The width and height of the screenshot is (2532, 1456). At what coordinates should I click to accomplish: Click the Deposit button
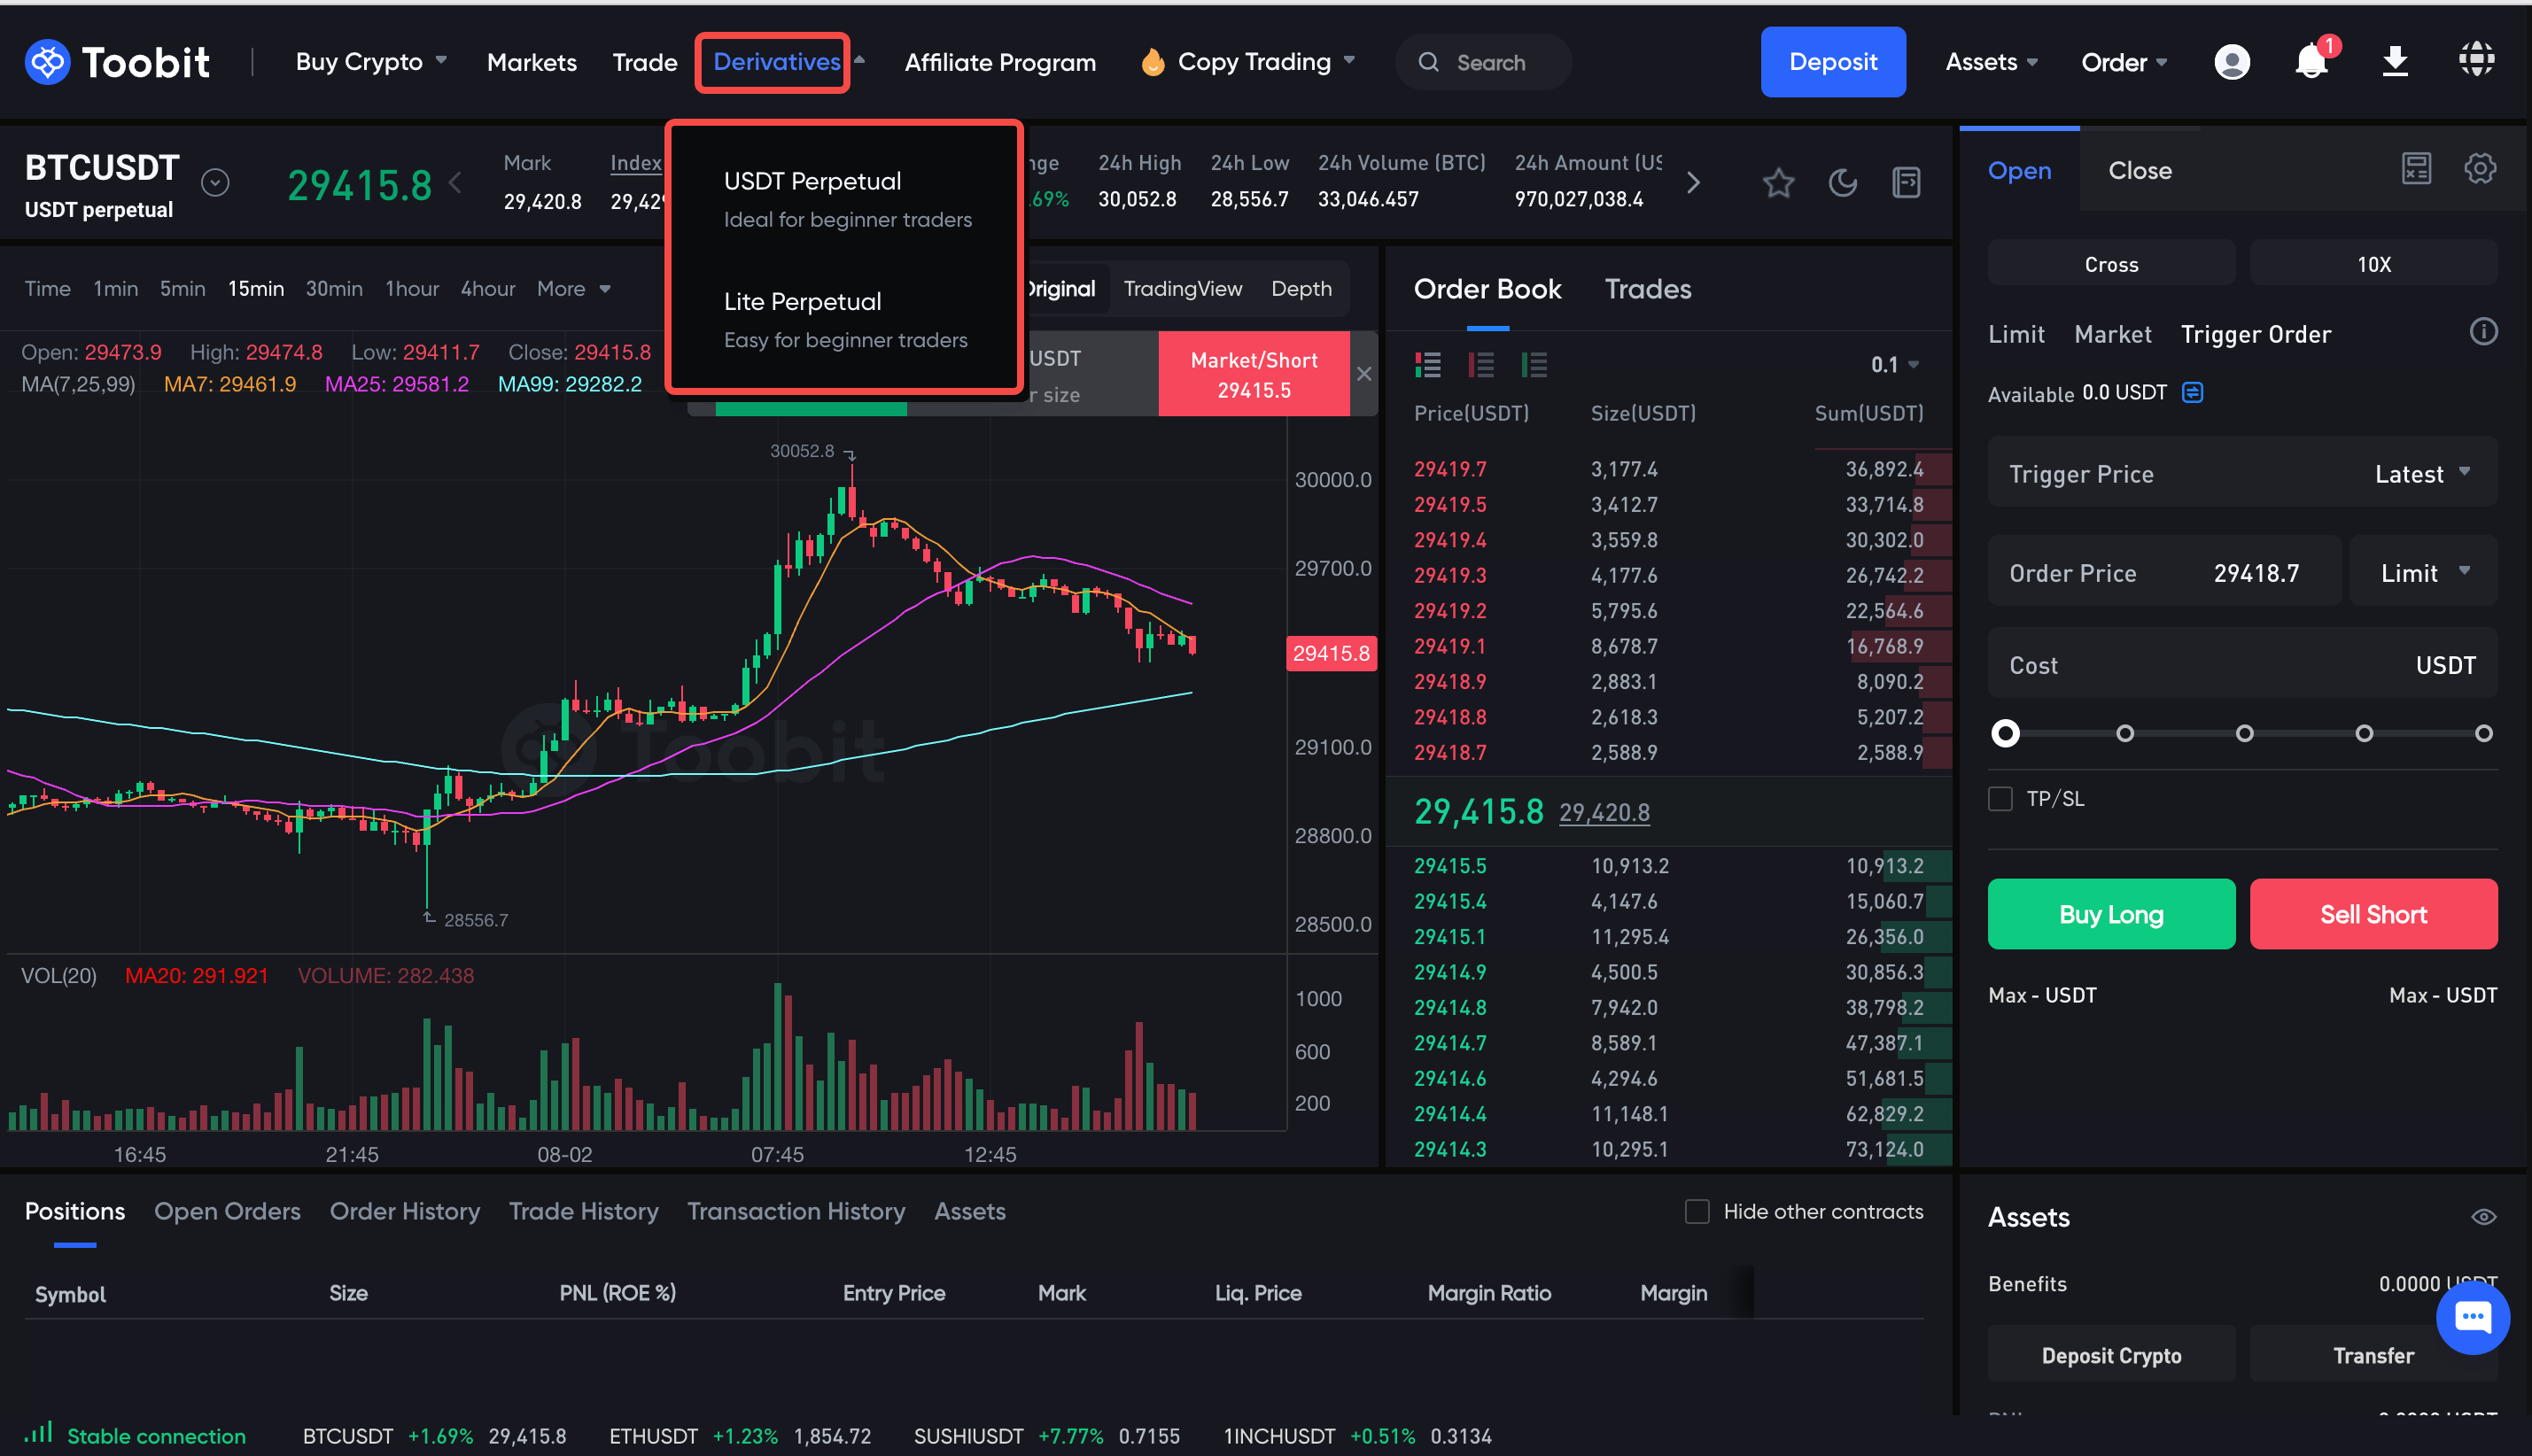[1833, 62]
